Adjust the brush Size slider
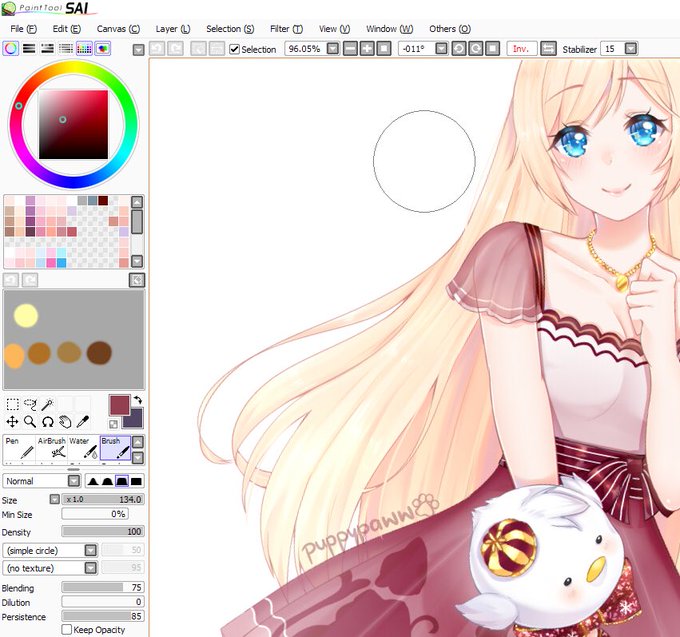The height and width of the screenshot is (637, 680). click(103, 500)
